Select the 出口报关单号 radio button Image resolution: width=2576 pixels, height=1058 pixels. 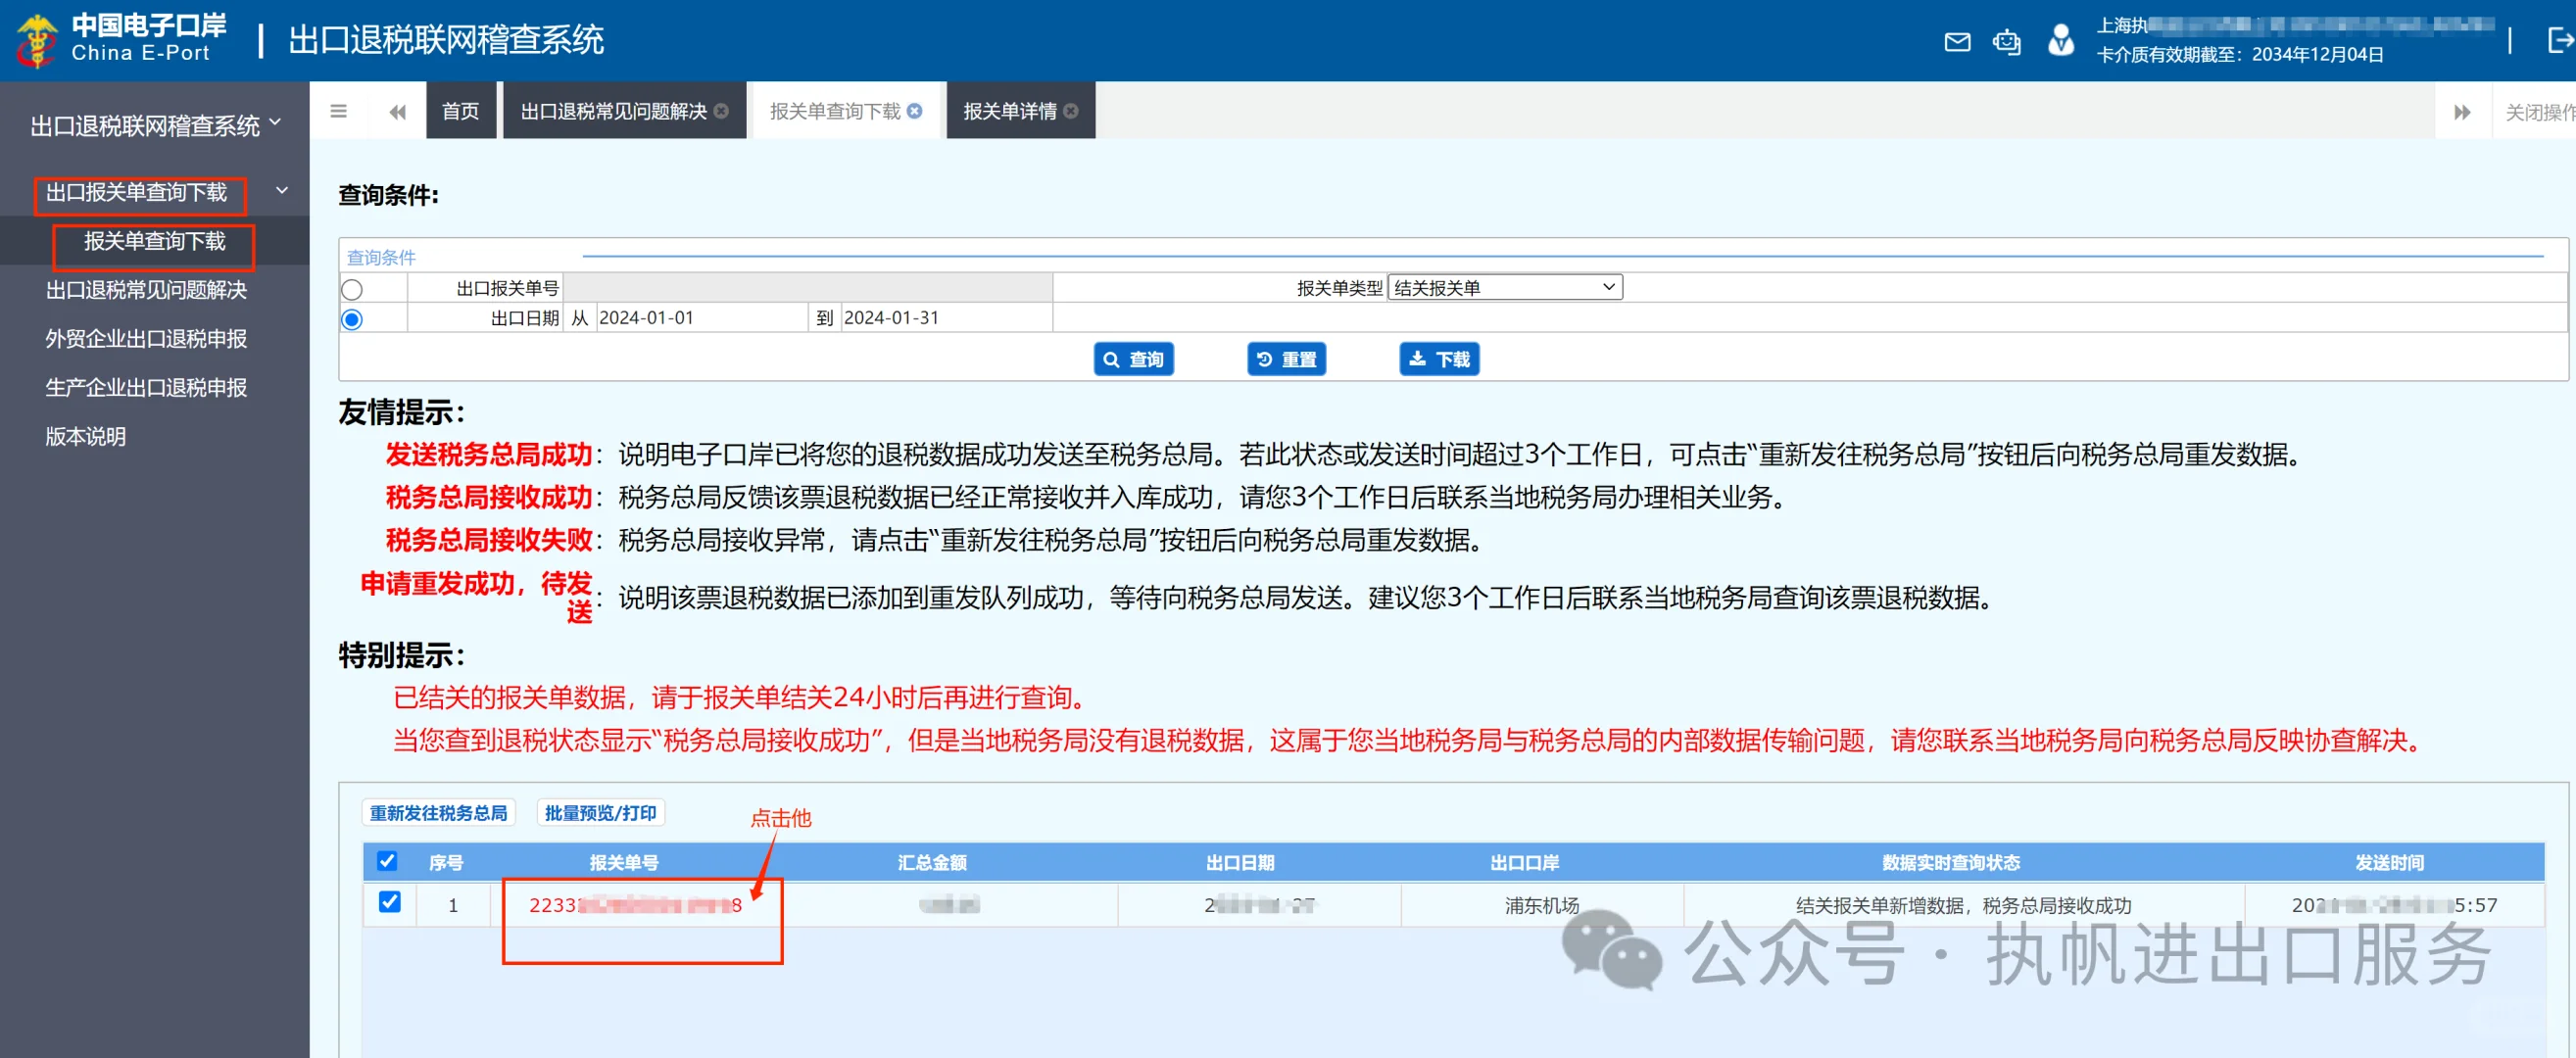[x=352, y=288]
